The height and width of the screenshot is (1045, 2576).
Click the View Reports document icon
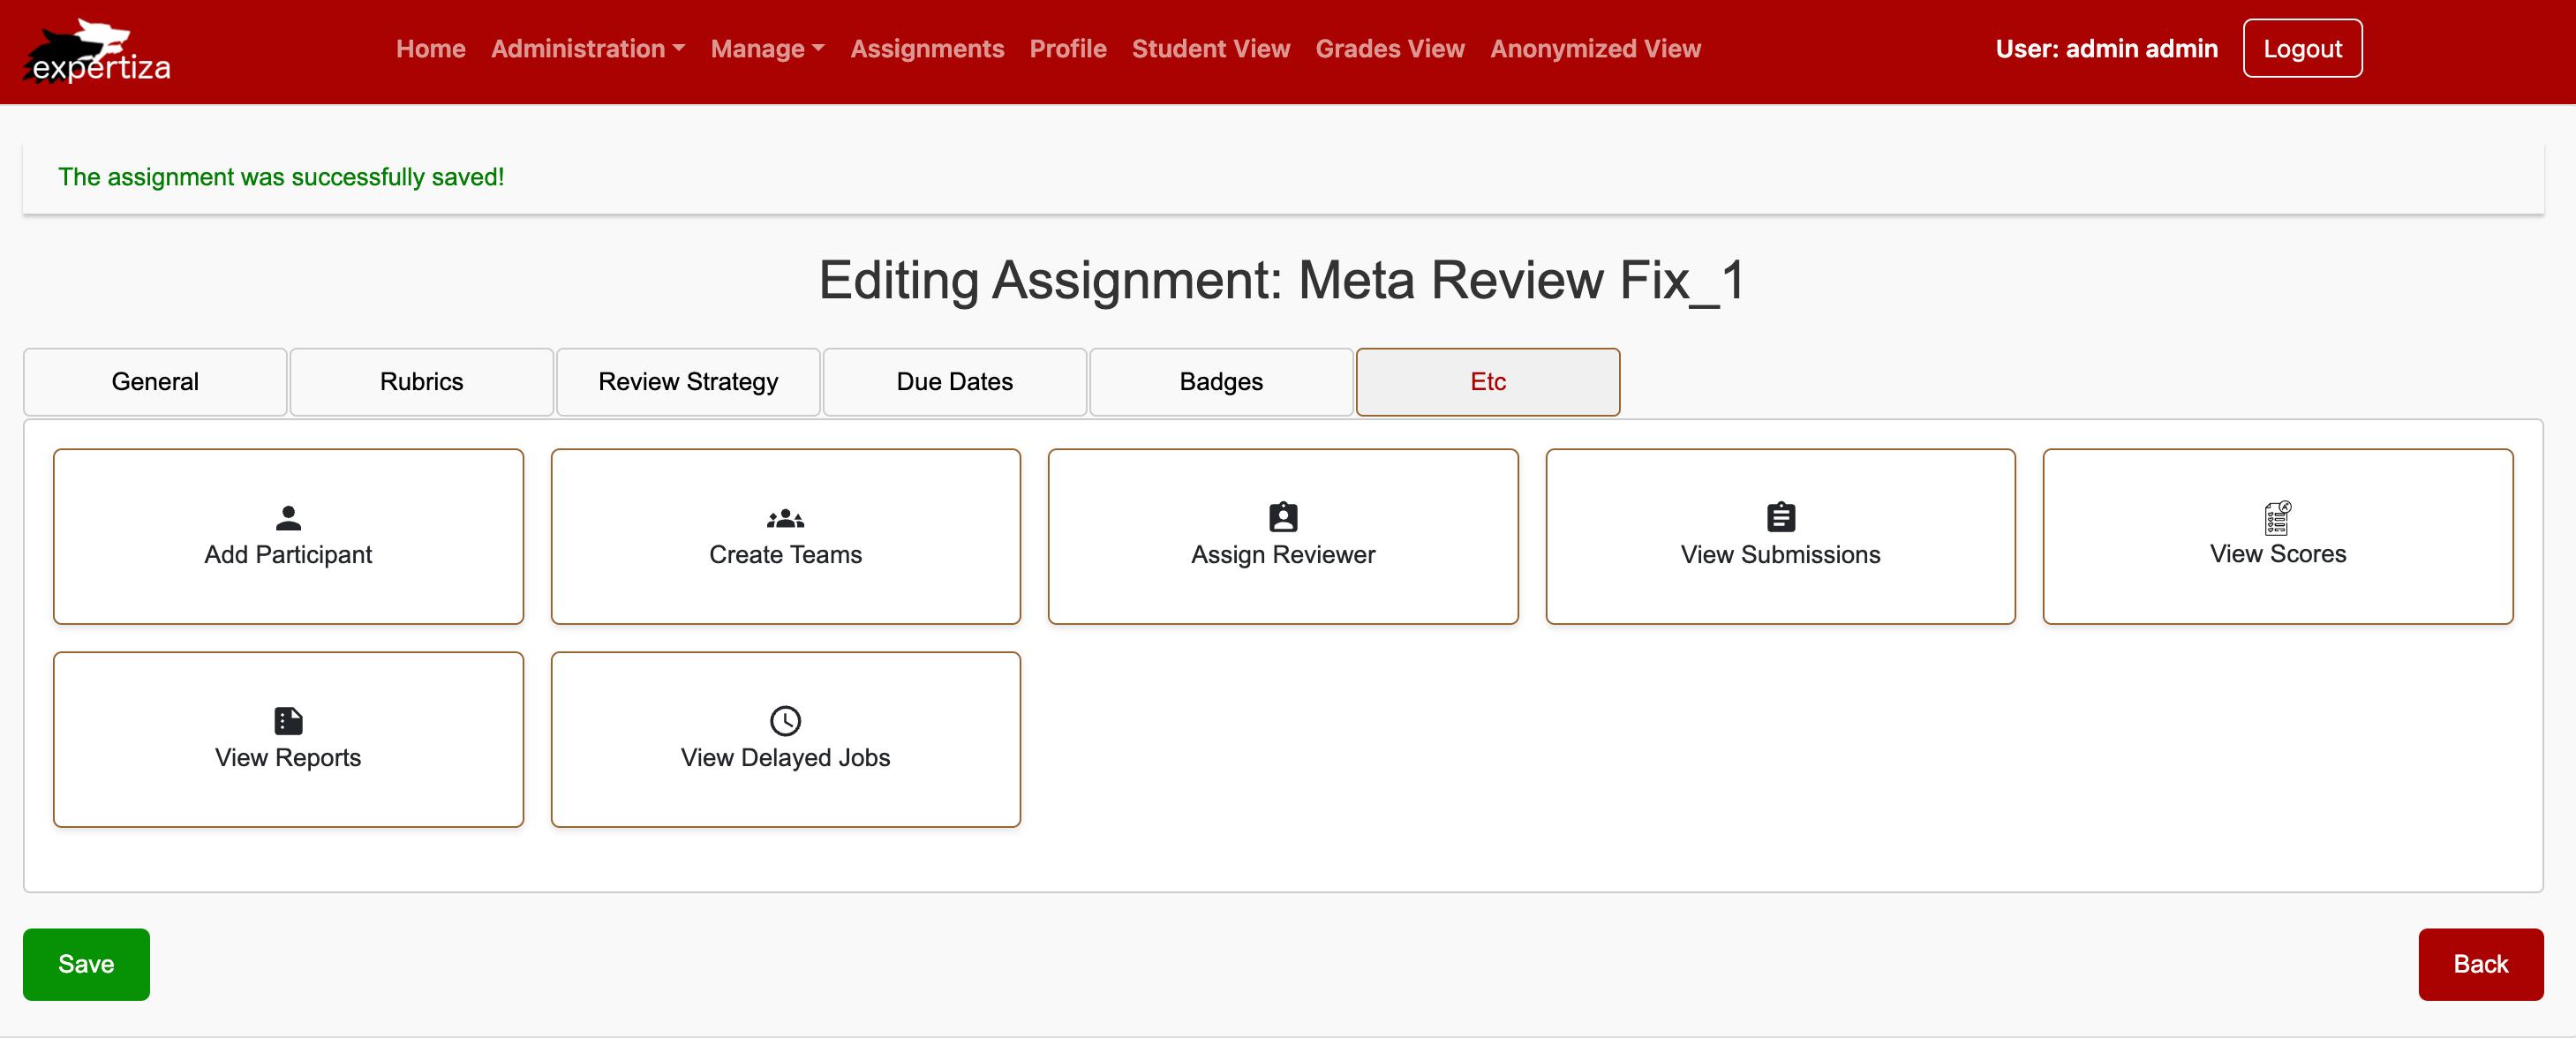pos(288,721)
